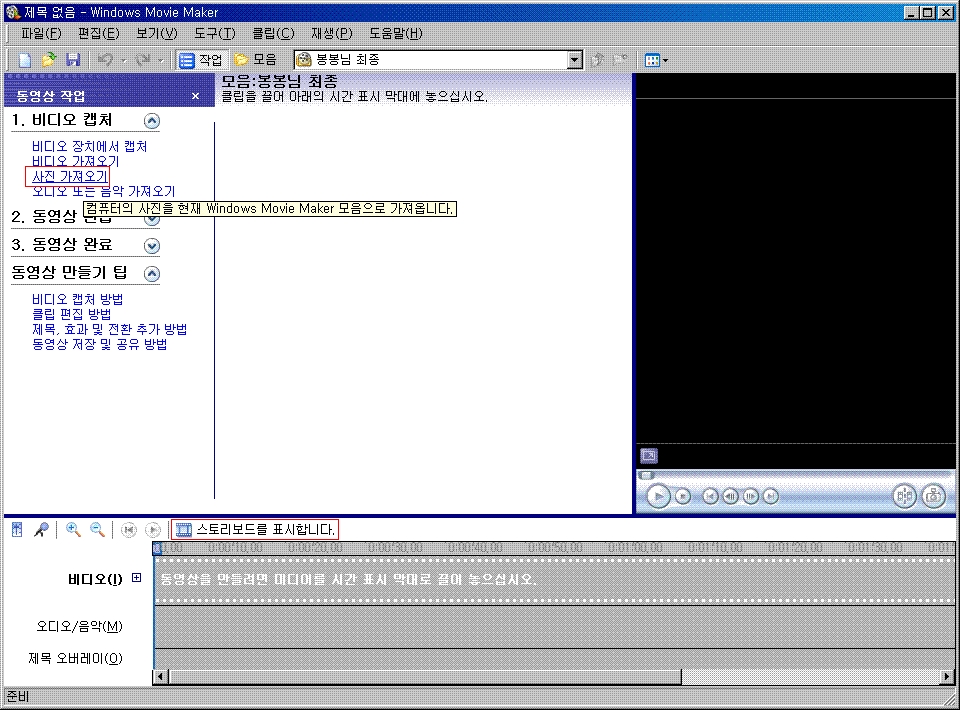
Task: Undo the last action
Action: coord(105,60)
